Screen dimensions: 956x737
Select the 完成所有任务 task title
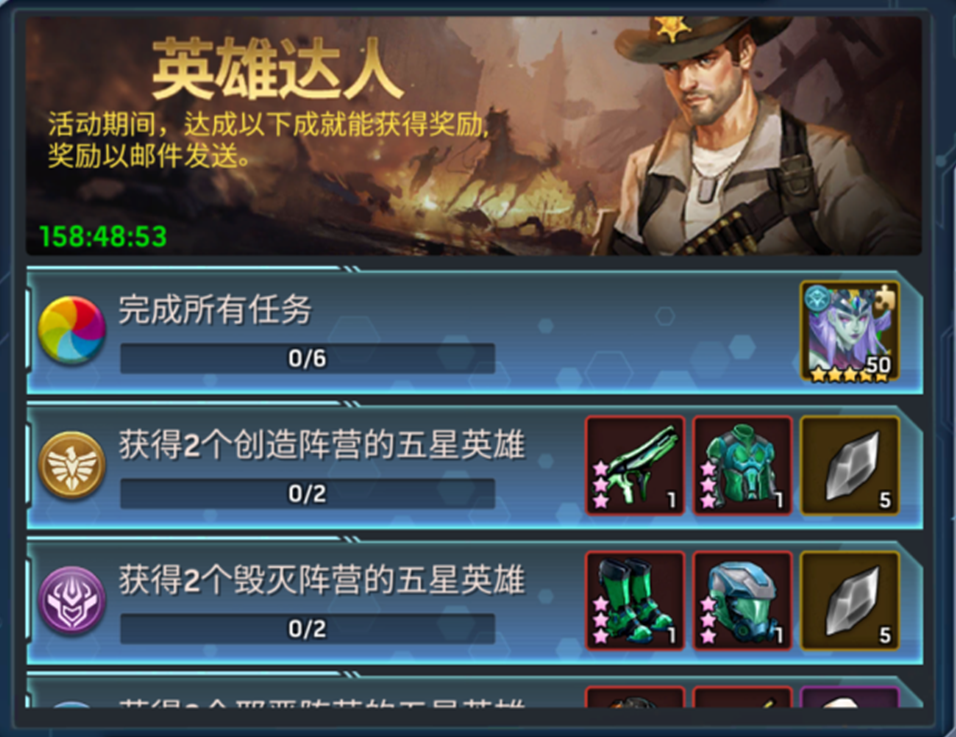(215, 309)
